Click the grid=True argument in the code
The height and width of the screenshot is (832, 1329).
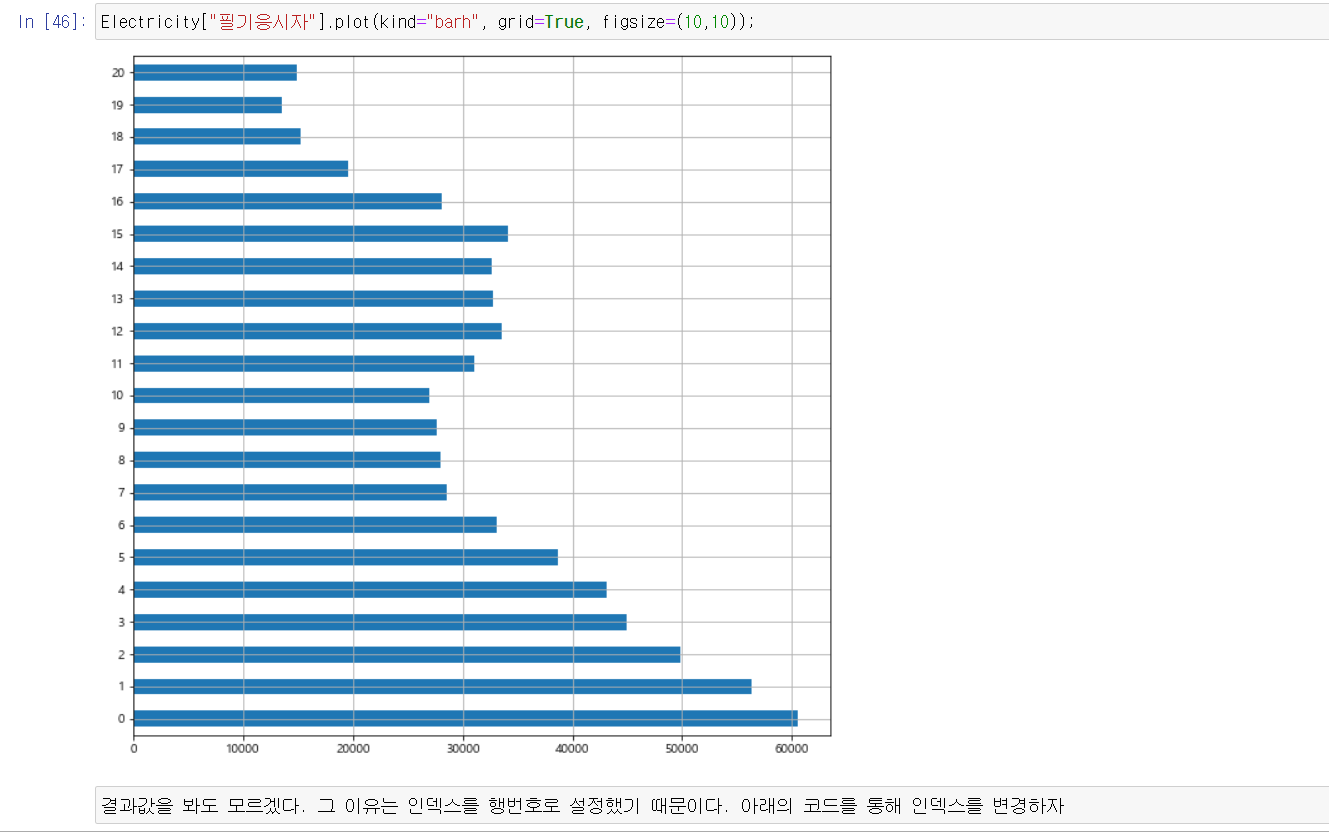[x=541, y=22]
